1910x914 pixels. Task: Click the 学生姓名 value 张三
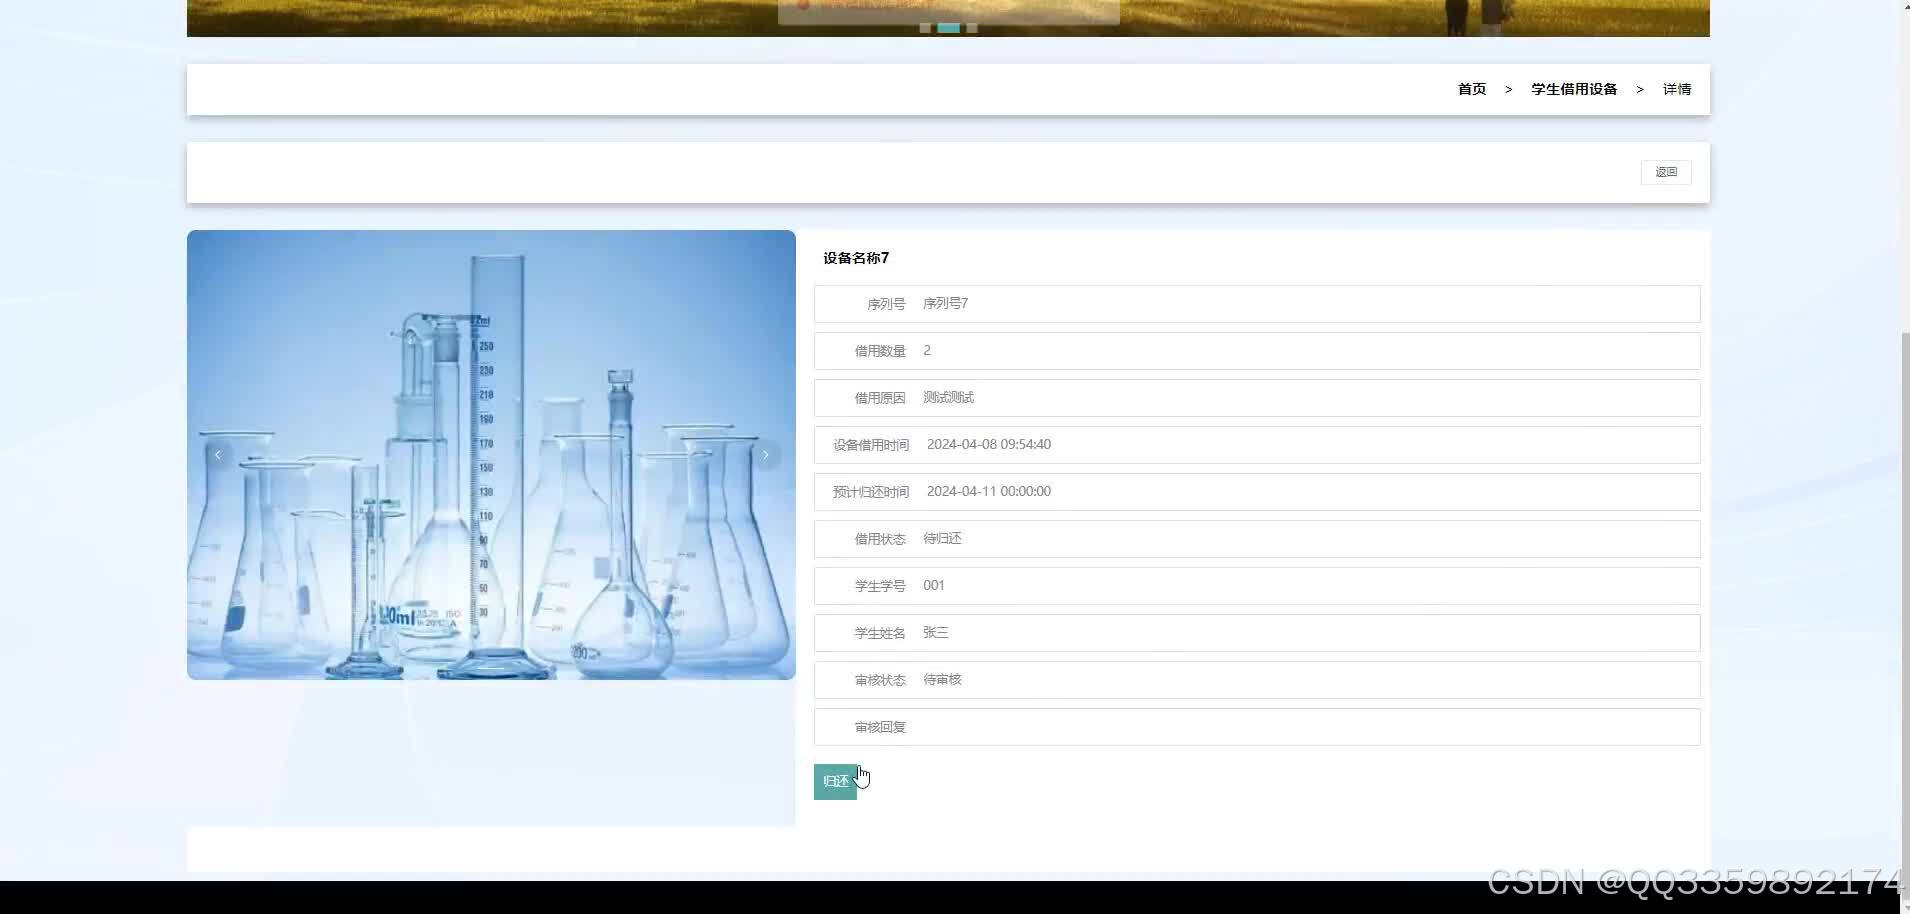tap(936, 632)
